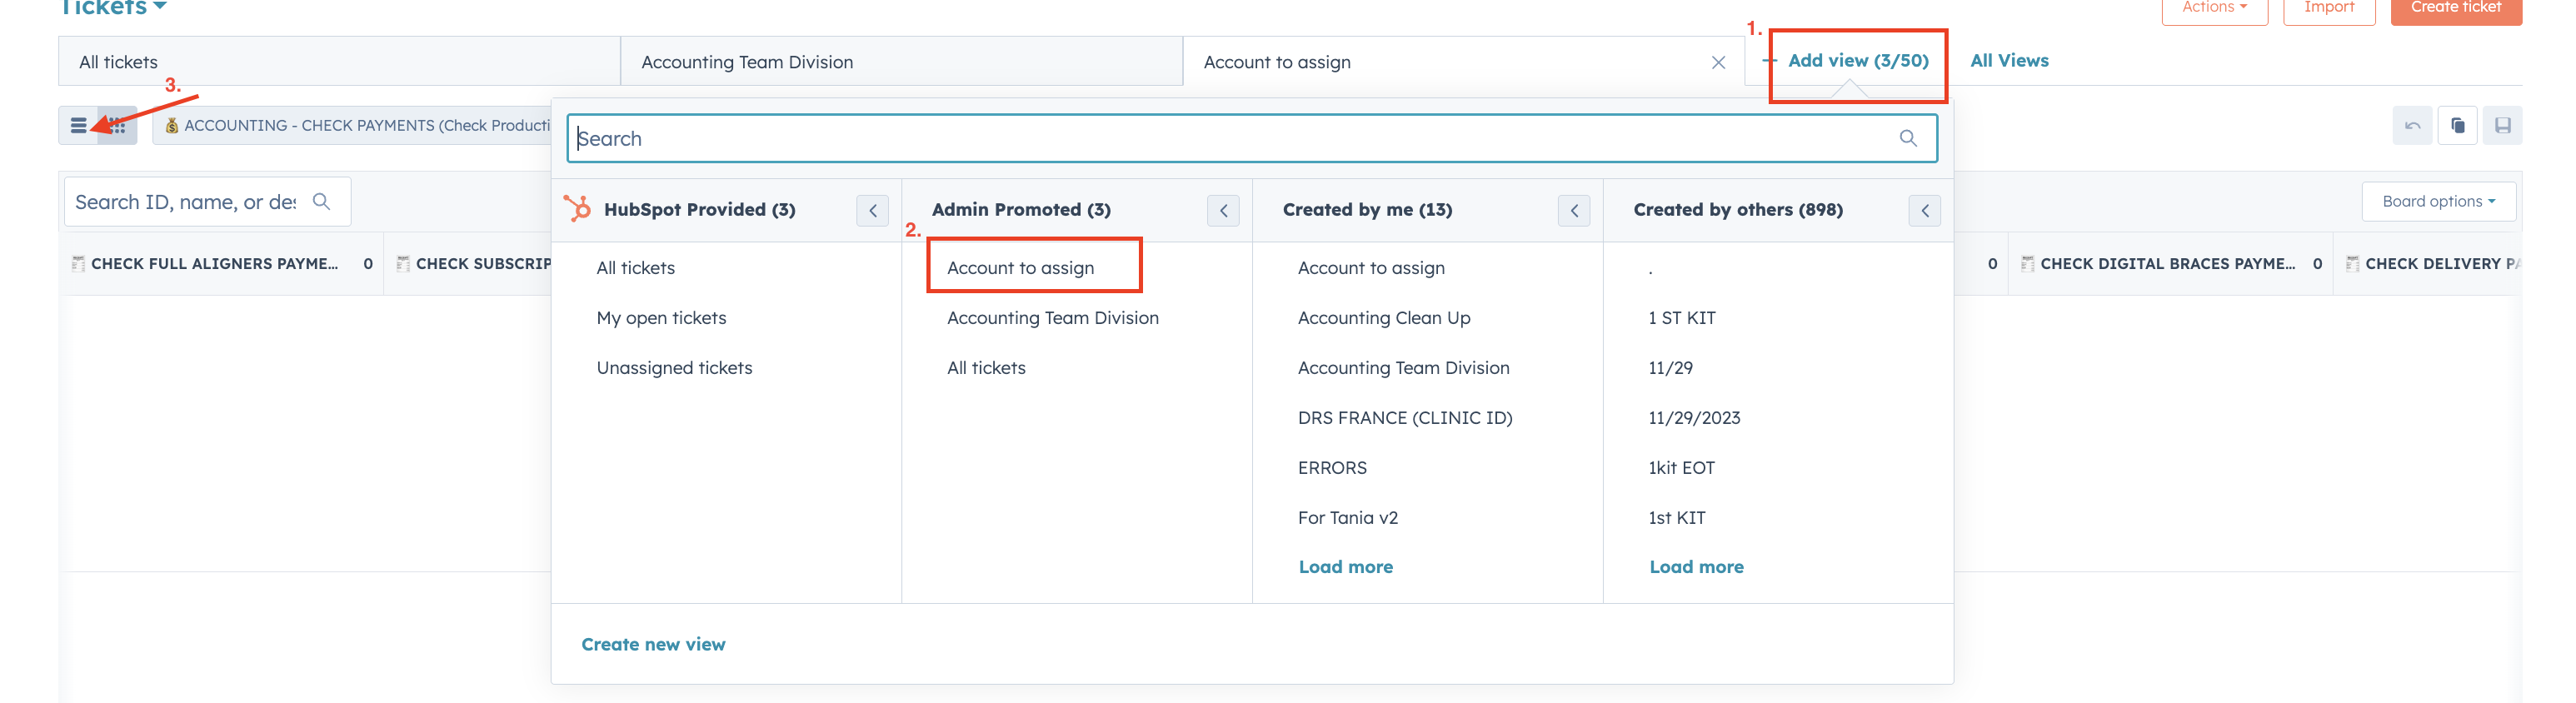
Task: Click magnifier icon in views search
Action: tap(1908, 139)
